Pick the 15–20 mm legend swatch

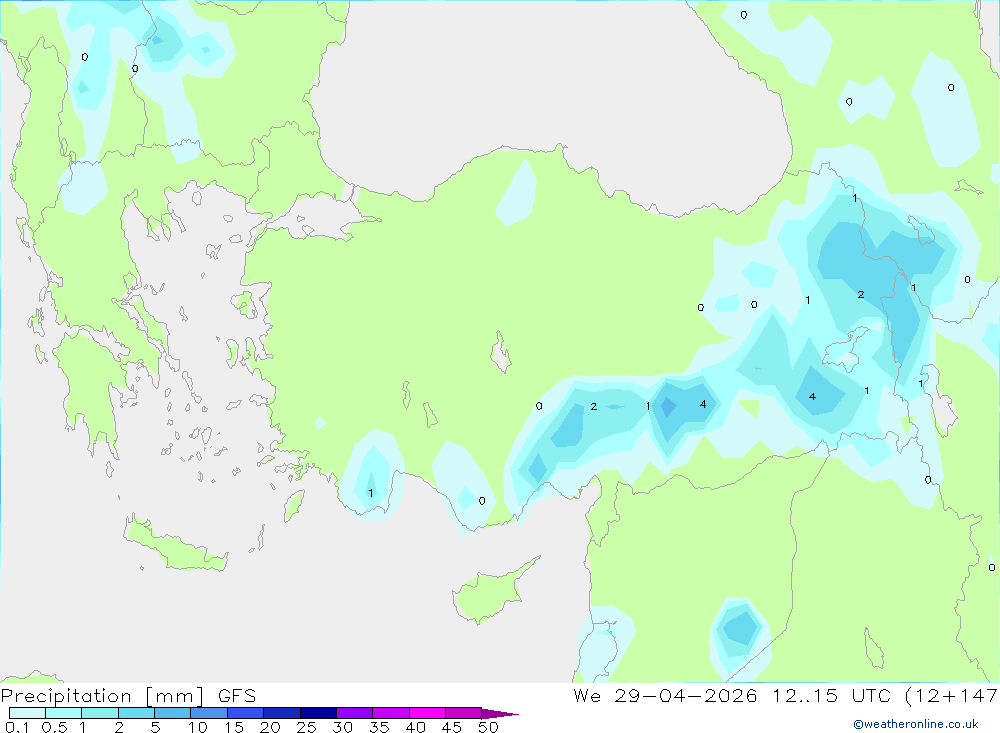pos(246,713)
